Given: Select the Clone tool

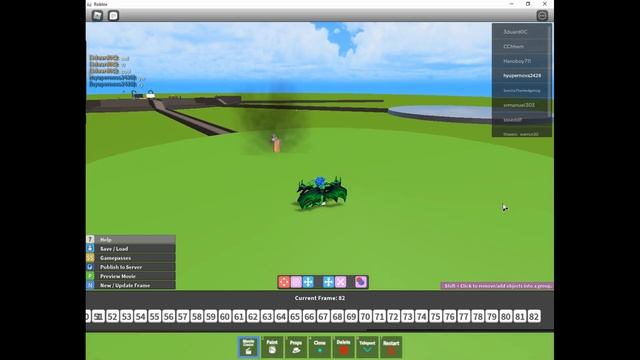Looking at the screenshot, I should (320, 347).
